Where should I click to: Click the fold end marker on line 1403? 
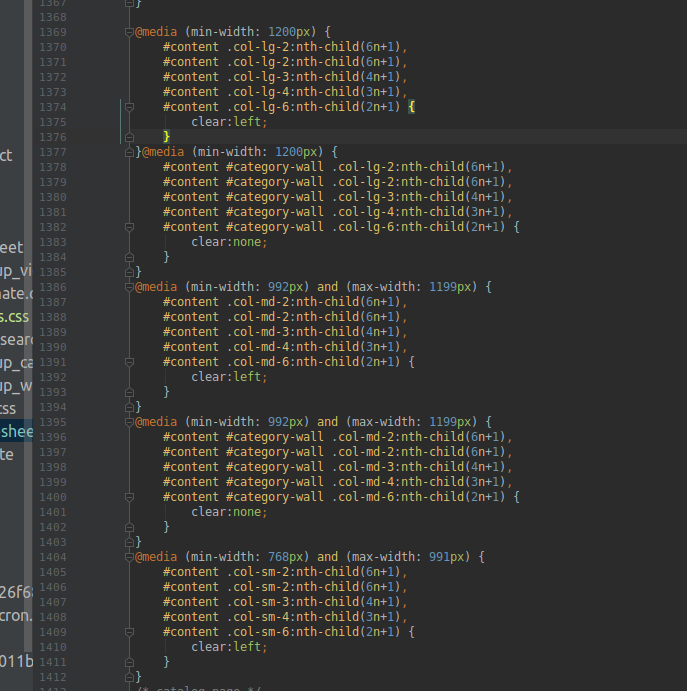(x=129, y=542)
